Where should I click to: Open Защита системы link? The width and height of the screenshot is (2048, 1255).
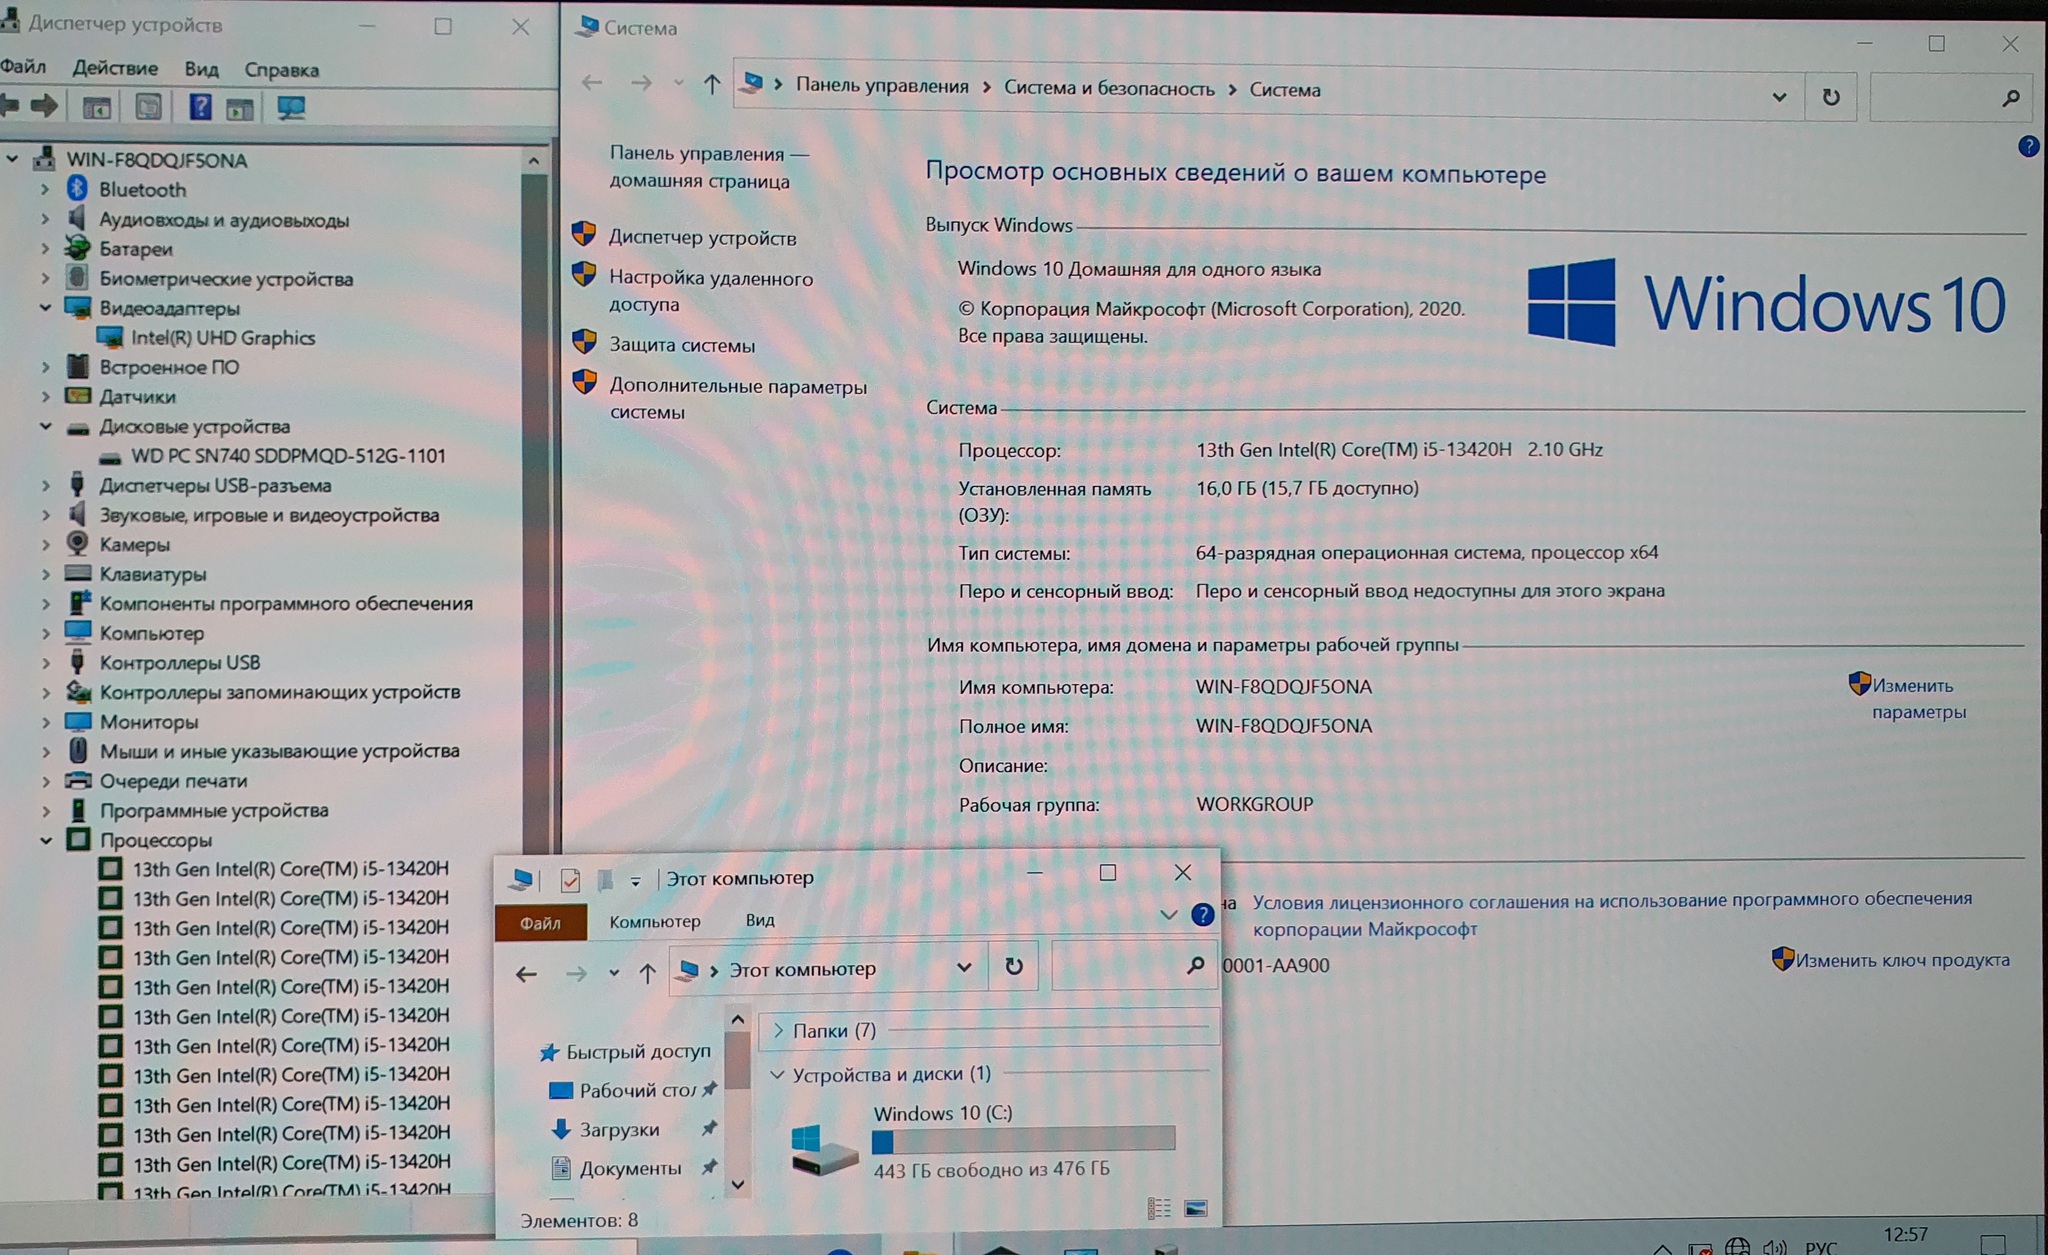pos(682,345)
